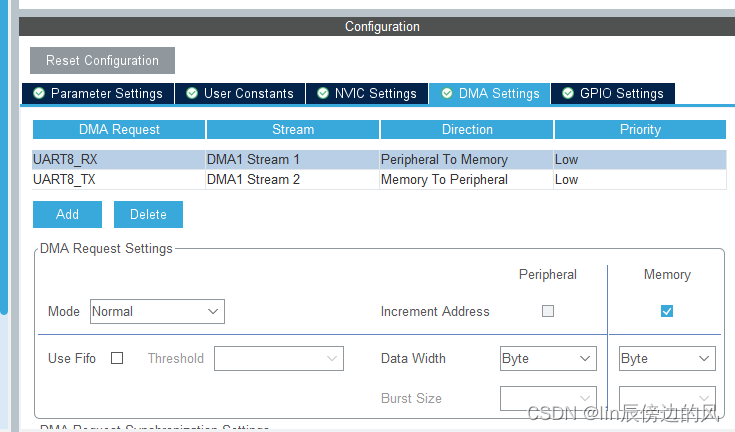Click the DMA1 Stream 2 cell
Image resolution: width=735 pixels, height=432 pixels.
click(292, 179)
